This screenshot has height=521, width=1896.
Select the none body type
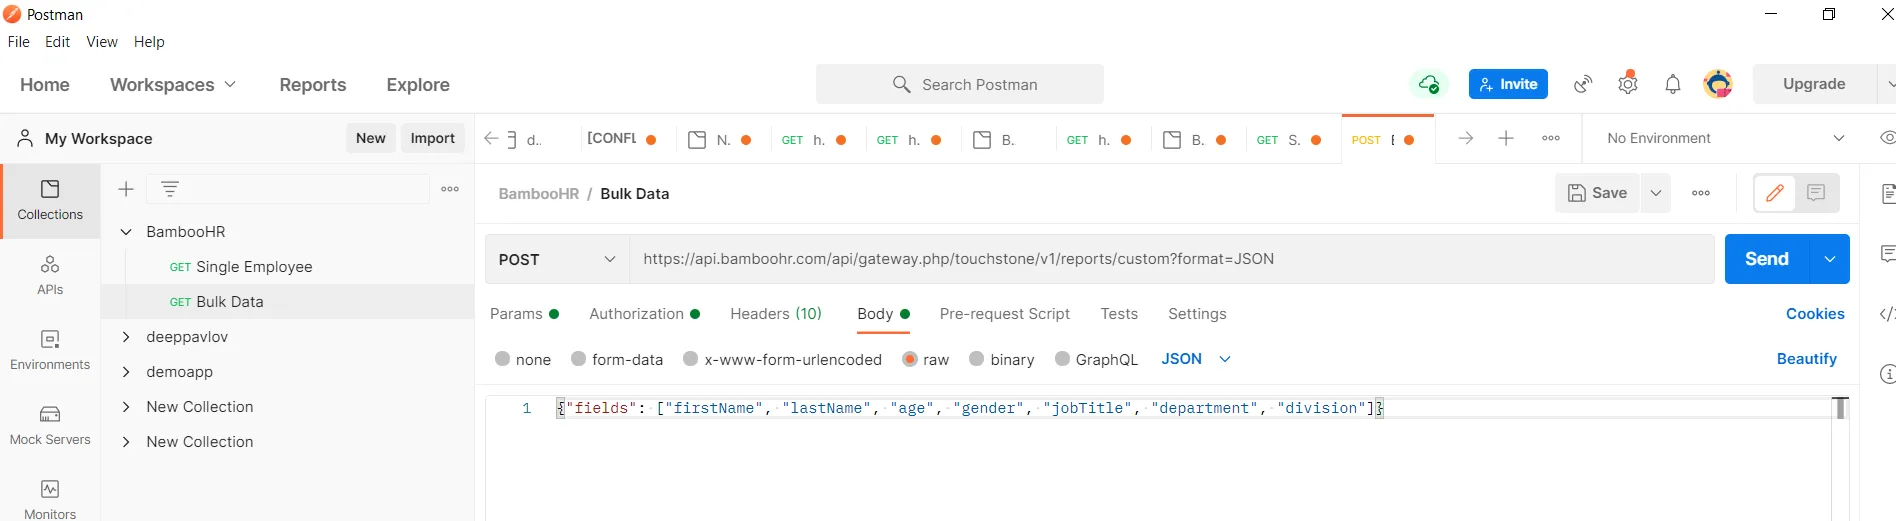[523, 359]
